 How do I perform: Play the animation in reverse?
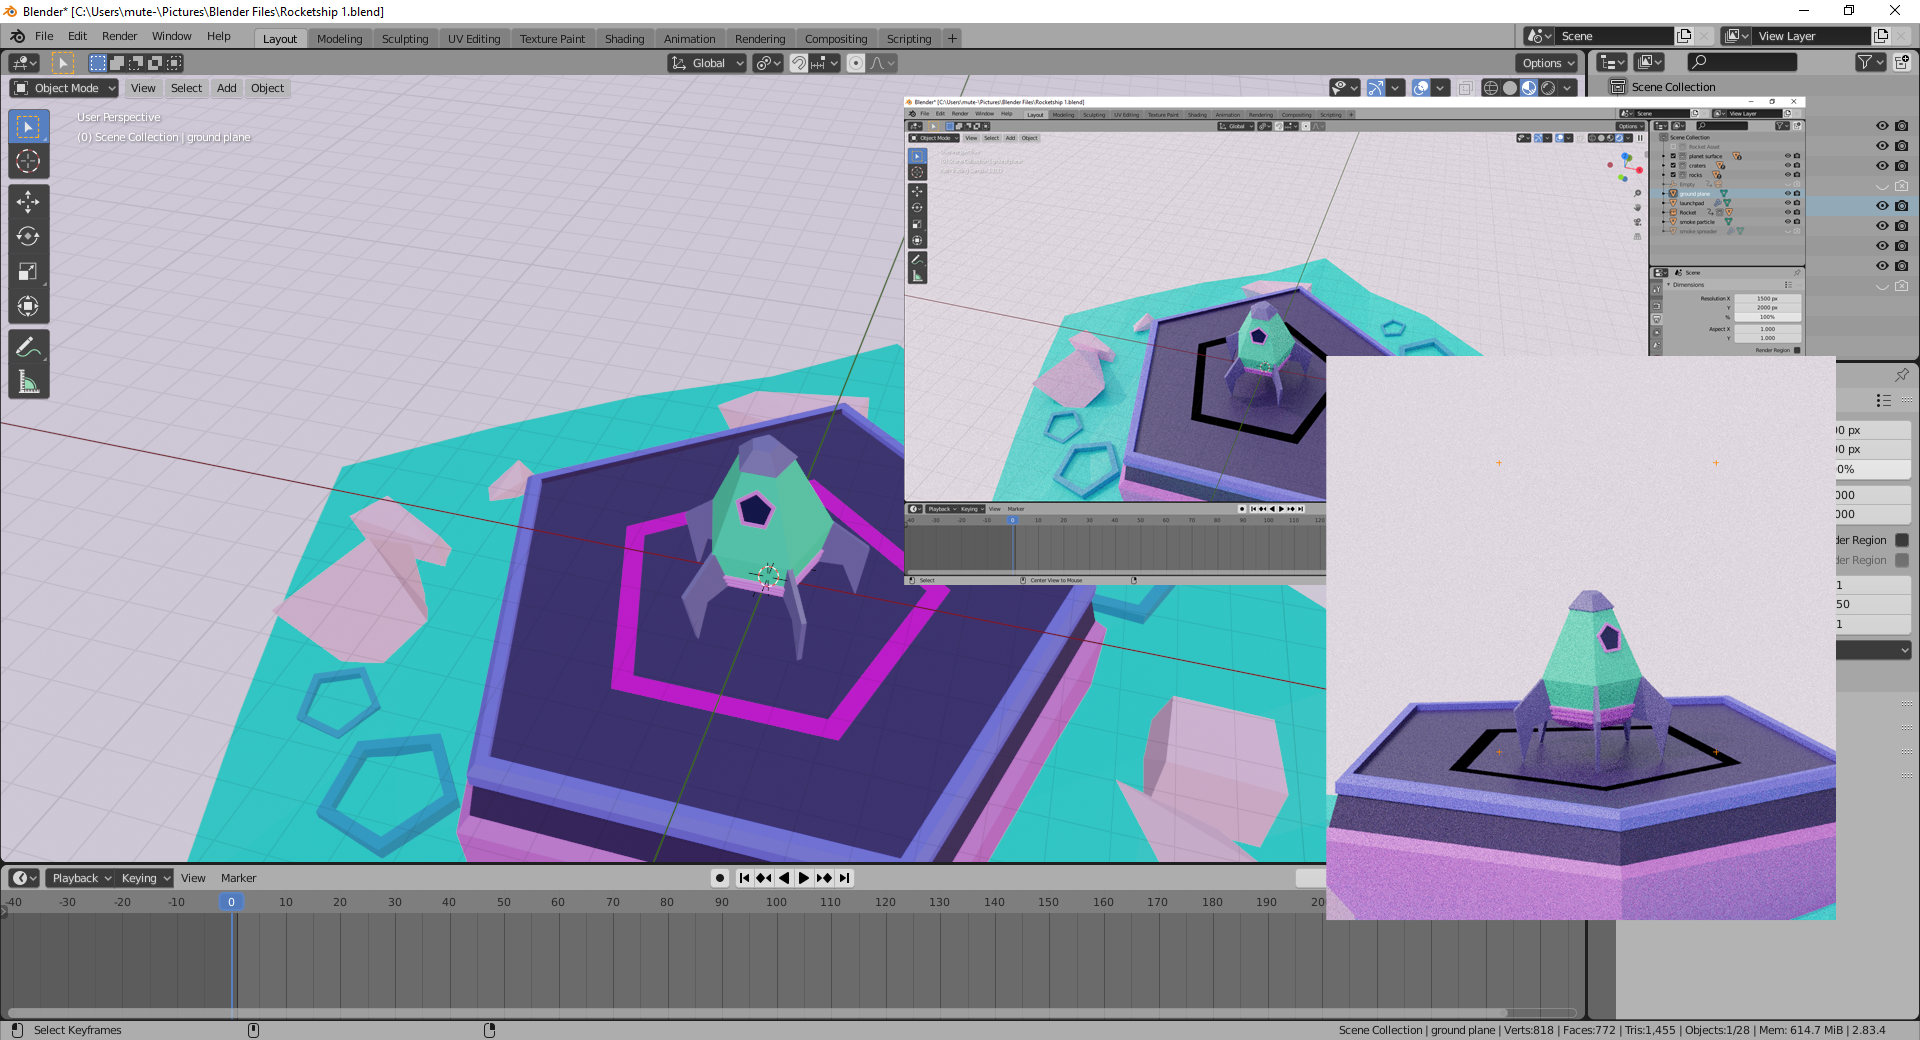point(784,878)
